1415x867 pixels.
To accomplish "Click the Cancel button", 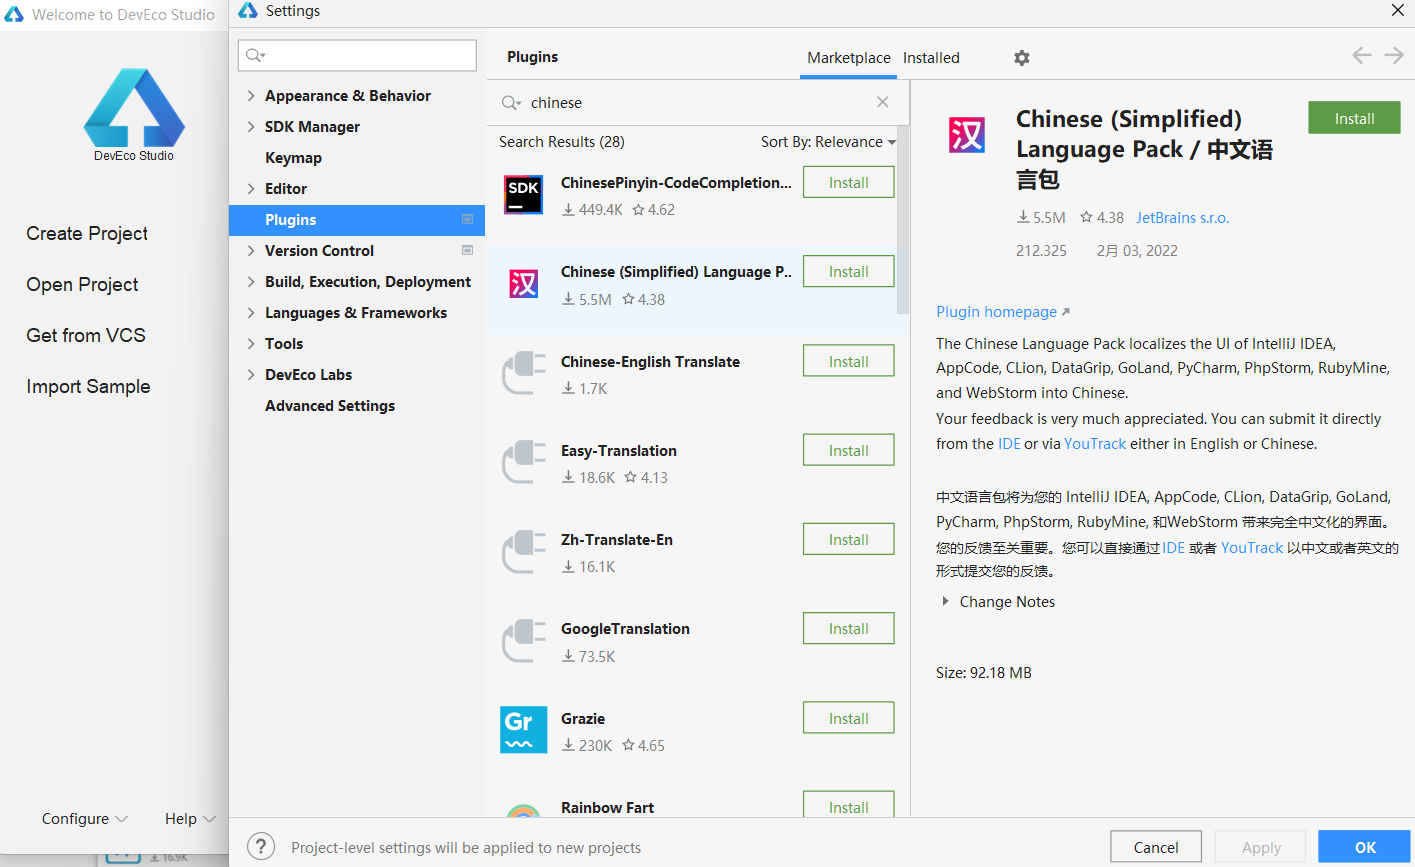I will (x=1156, y=847).
